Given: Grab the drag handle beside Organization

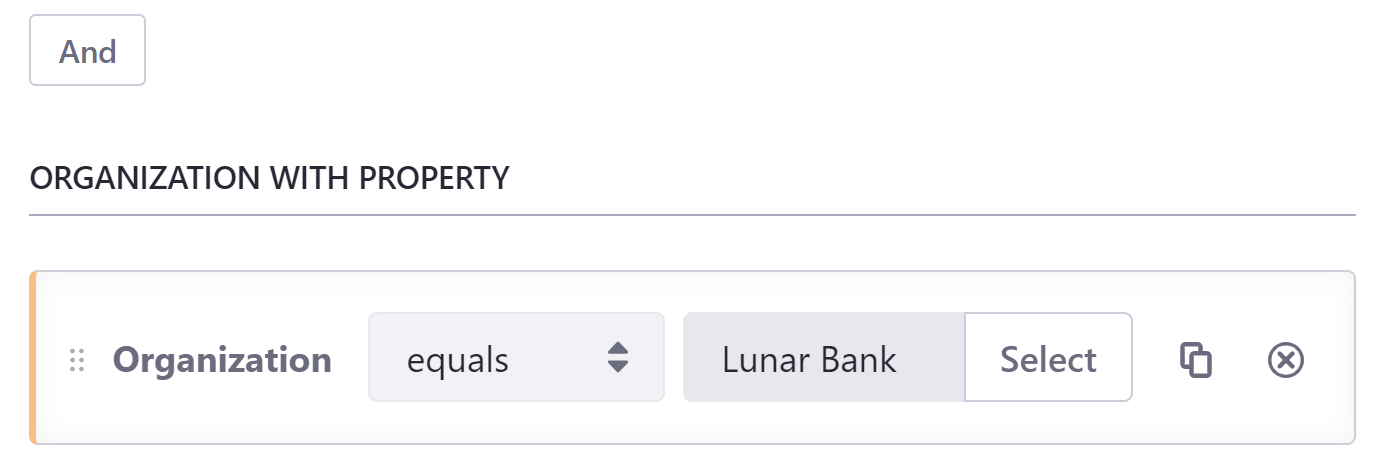Looking at the screenshot, I should (x=77, y=360).
